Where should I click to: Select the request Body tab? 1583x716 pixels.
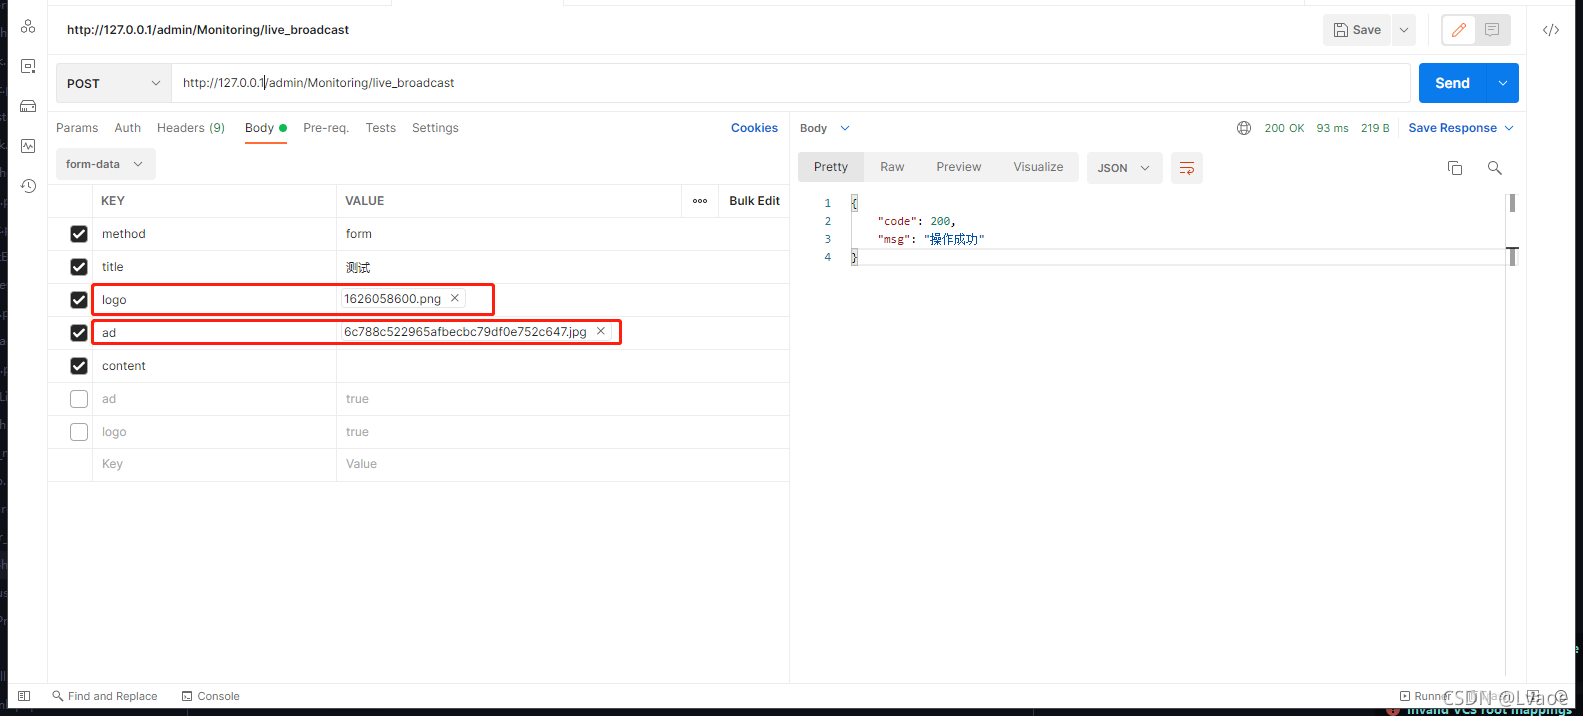[x=265, y=128]
